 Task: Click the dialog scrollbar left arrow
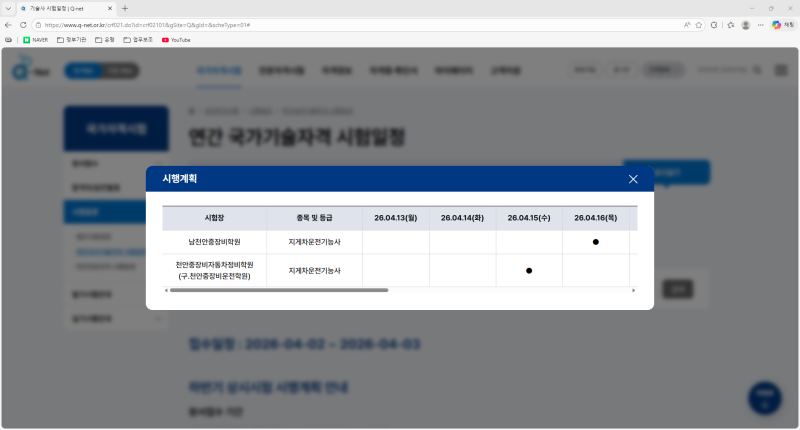pyautogui.click(x=166, y=290)
